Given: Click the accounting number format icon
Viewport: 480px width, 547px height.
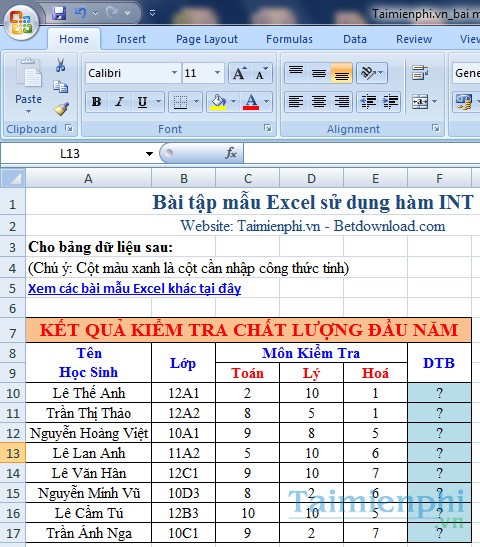Looking at the screenshot, I should pyautogui.click(x=464, y=102).
